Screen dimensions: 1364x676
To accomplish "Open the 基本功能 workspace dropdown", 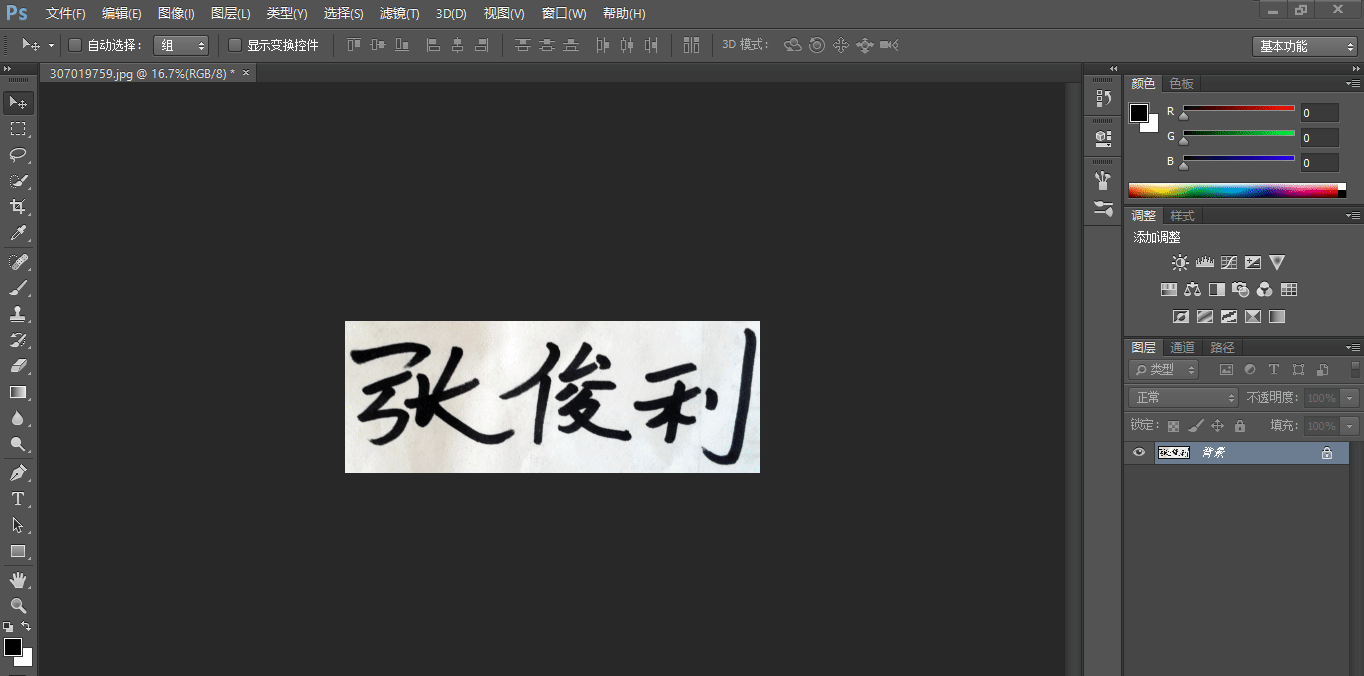I will pyautogui.click(x=1305, y=46).
